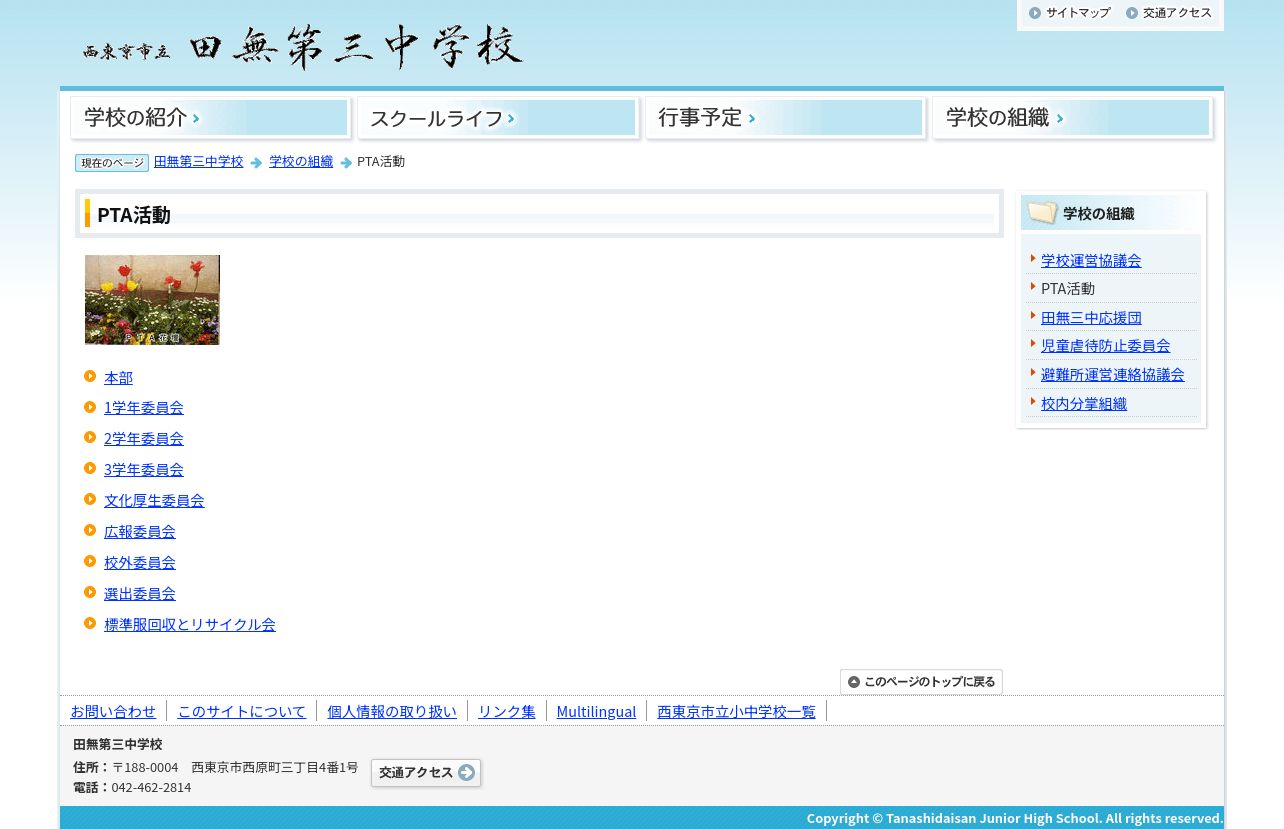
Task: Click このページのトップに戻る button
Action: [921, 682]
